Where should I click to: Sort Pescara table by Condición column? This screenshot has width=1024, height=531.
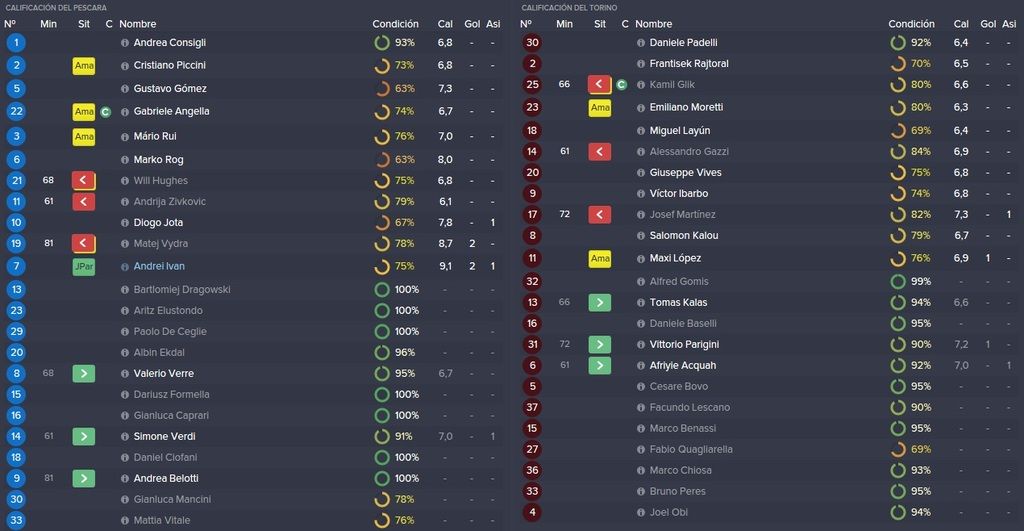click(395, 24)
